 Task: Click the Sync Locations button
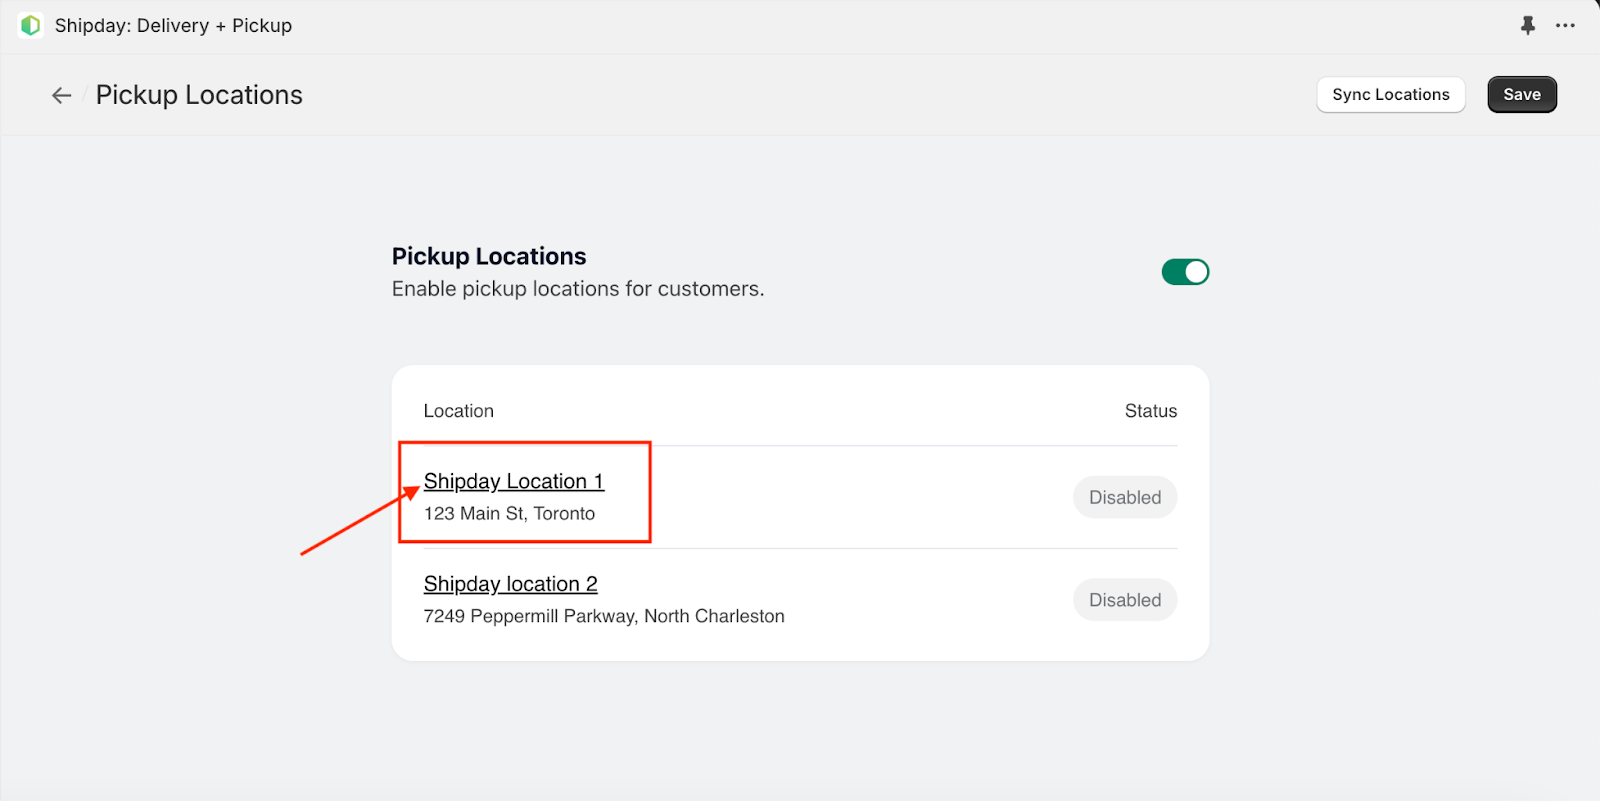point(1390,95)
